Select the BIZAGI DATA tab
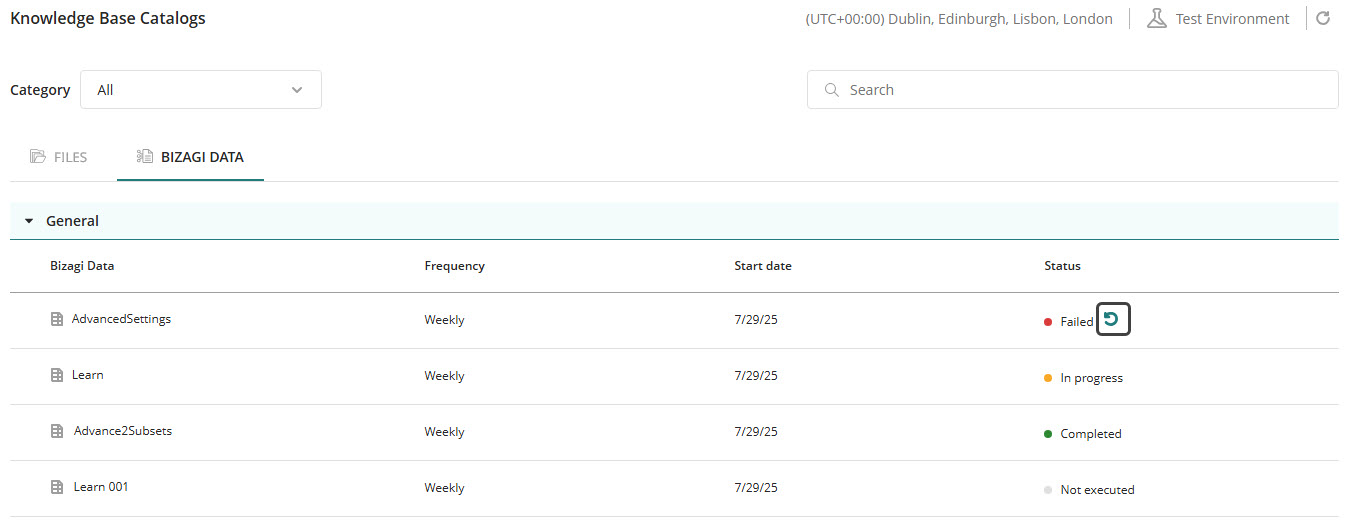This screenshot has height=522, width=1347. (190, 157)
